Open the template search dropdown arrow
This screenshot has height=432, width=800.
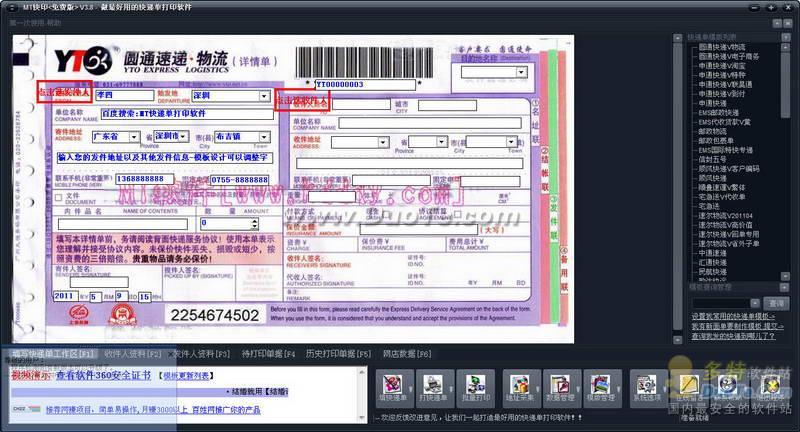pyautogui.click(x=755, y=303)
